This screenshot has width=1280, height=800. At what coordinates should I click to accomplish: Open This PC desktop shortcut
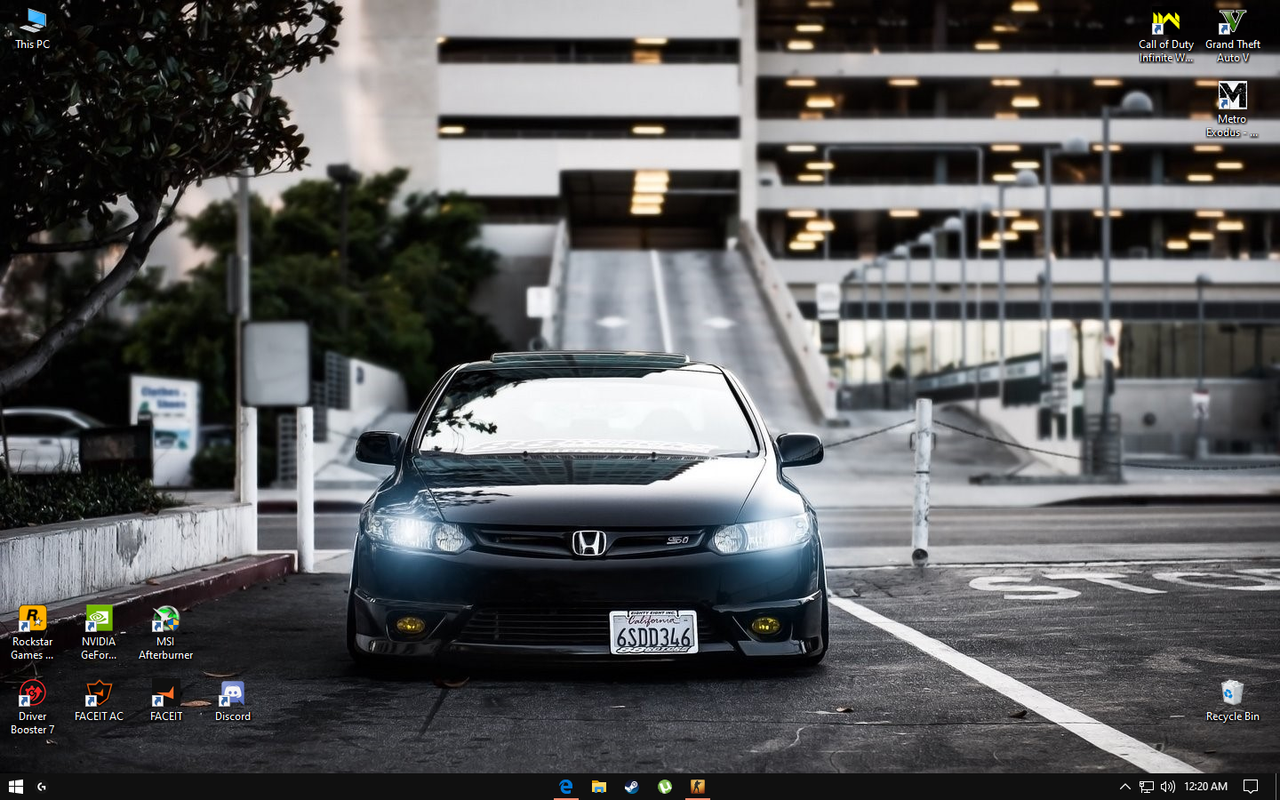(x=32, y=28)
